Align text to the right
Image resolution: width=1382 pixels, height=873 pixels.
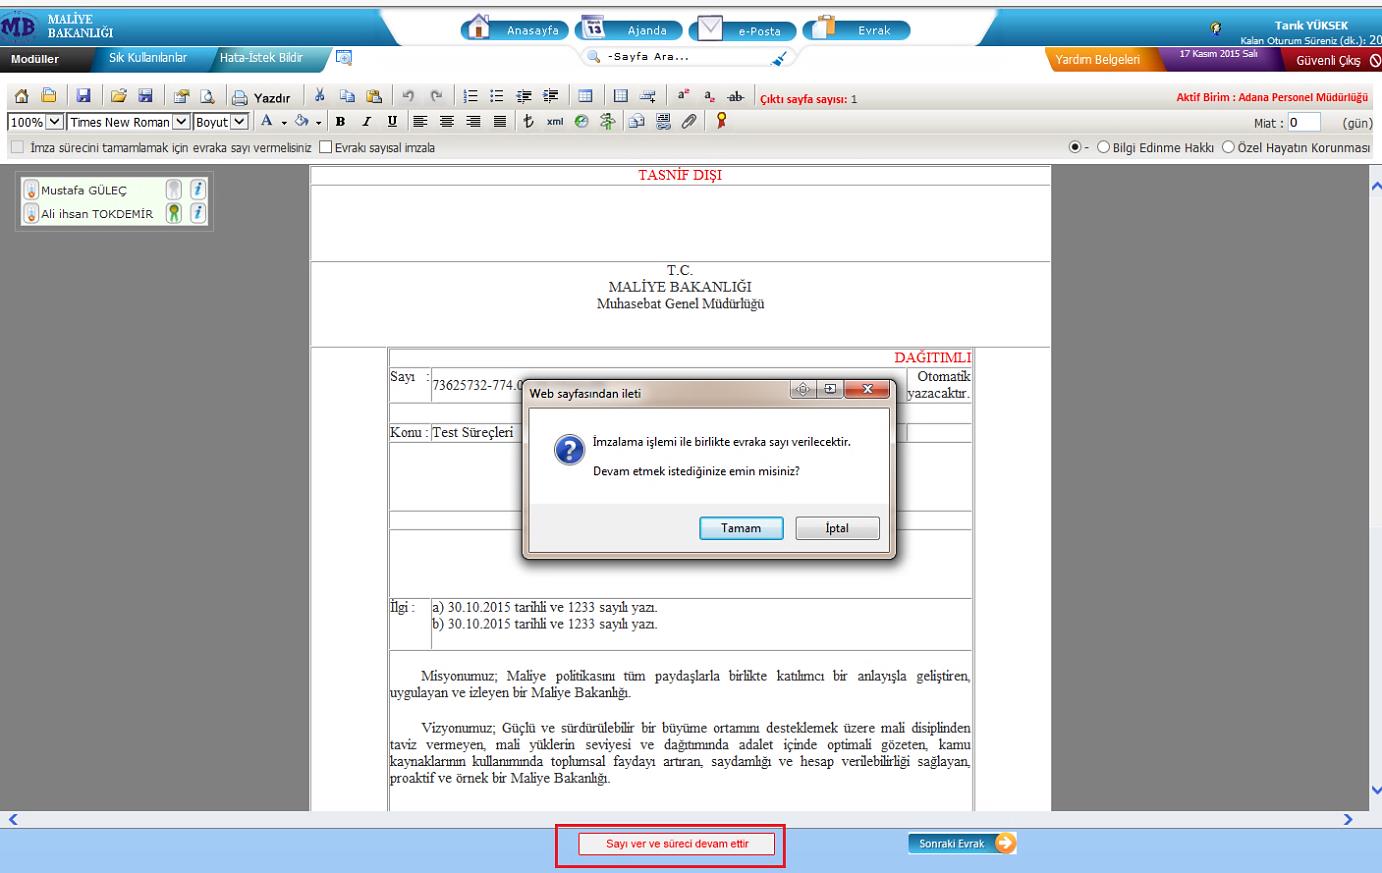pyautogui.click(x=473, y=121)
